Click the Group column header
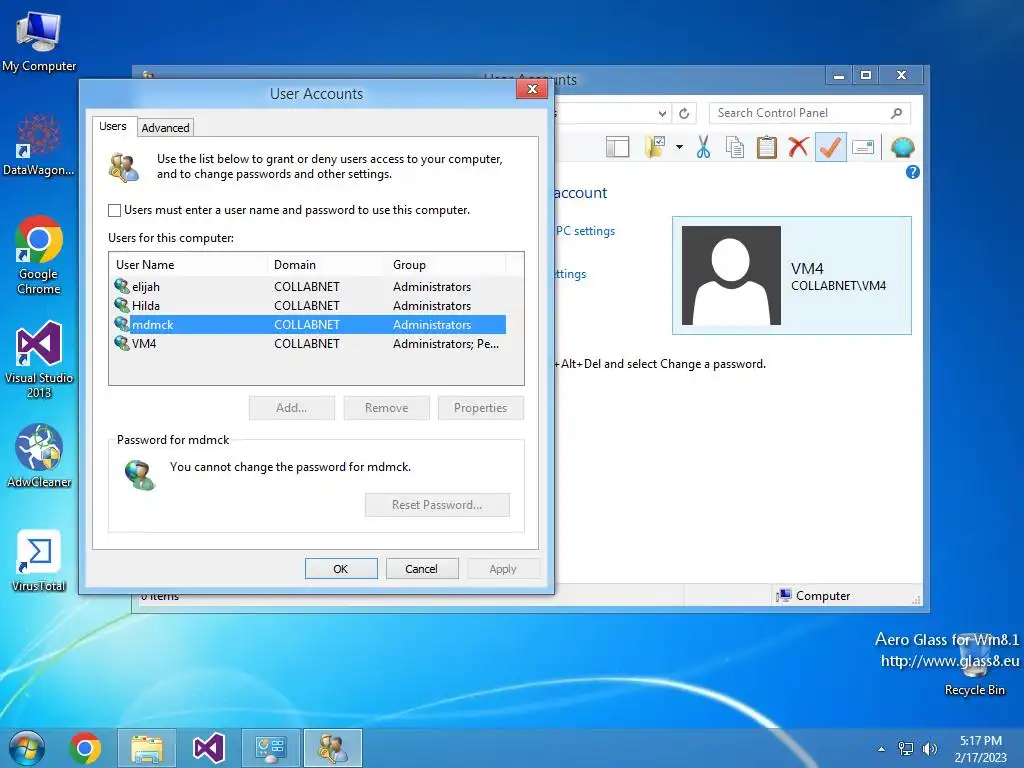The height and width of the screenshot is (768, 1024). click(x=446, y=264)
